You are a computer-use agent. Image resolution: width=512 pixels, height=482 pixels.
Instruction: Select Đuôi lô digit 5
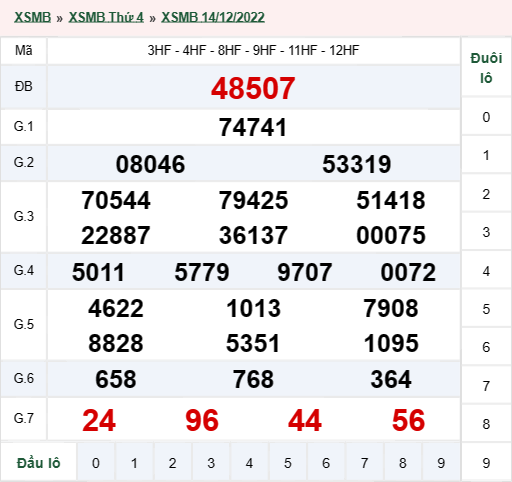pos(486,309)
